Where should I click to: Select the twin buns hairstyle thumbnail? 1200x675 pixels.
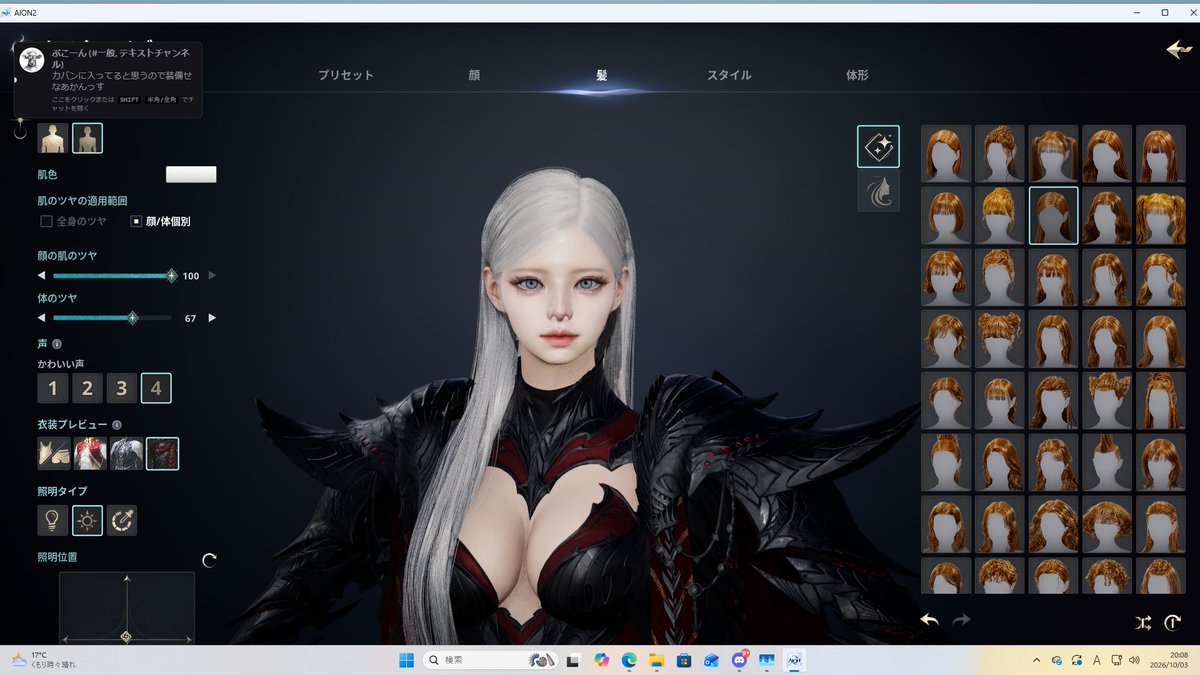(1000, 339)
